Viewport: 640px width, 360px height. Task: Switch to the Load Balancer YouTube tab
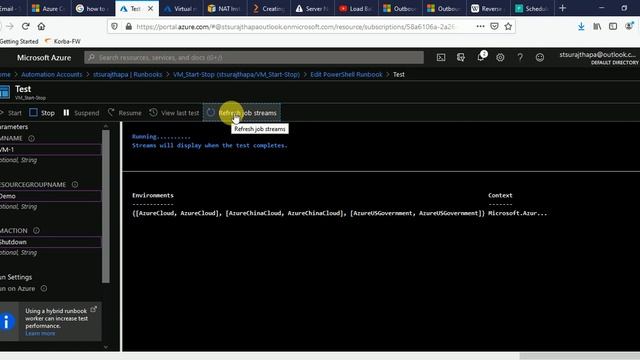tap(356, 8)
